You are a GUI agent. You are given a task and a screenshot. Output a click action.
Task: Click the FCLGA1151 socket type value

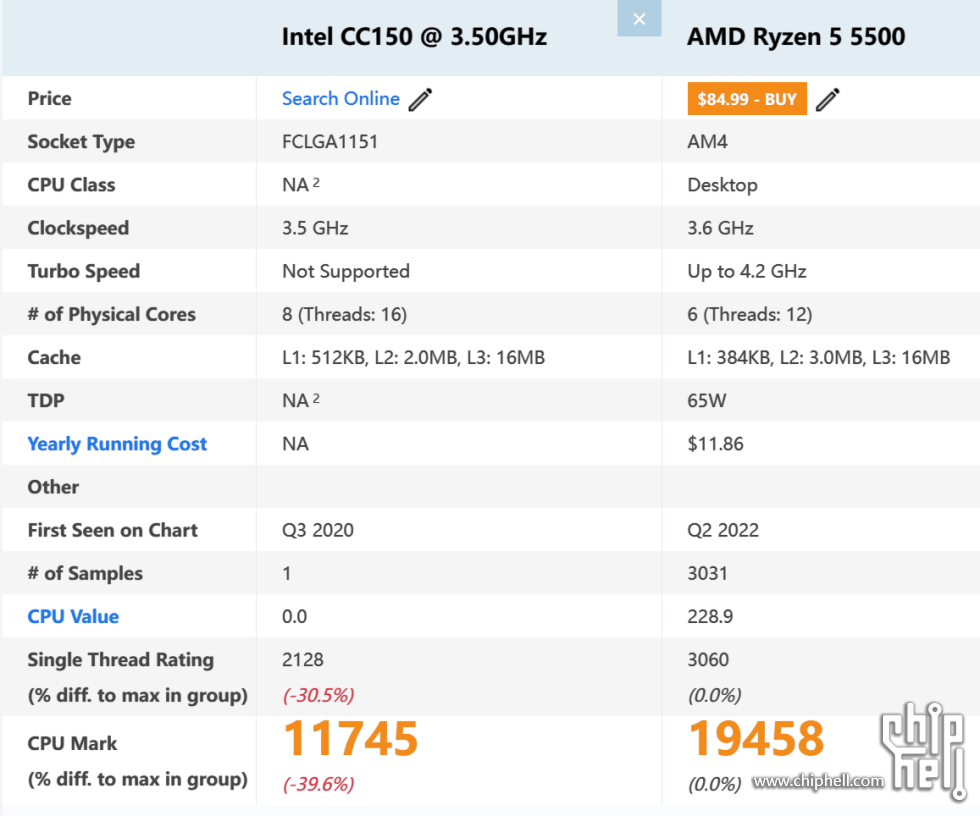point(330,142)
